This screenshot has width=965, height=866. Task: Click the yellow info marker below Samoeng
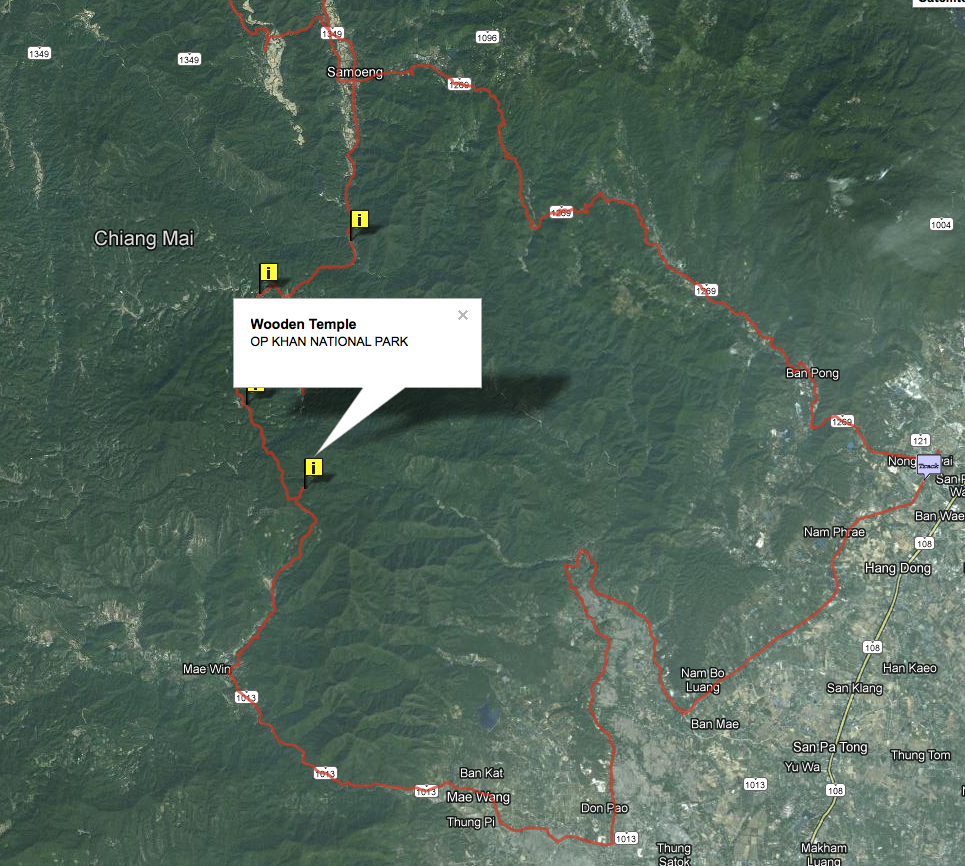359,219
